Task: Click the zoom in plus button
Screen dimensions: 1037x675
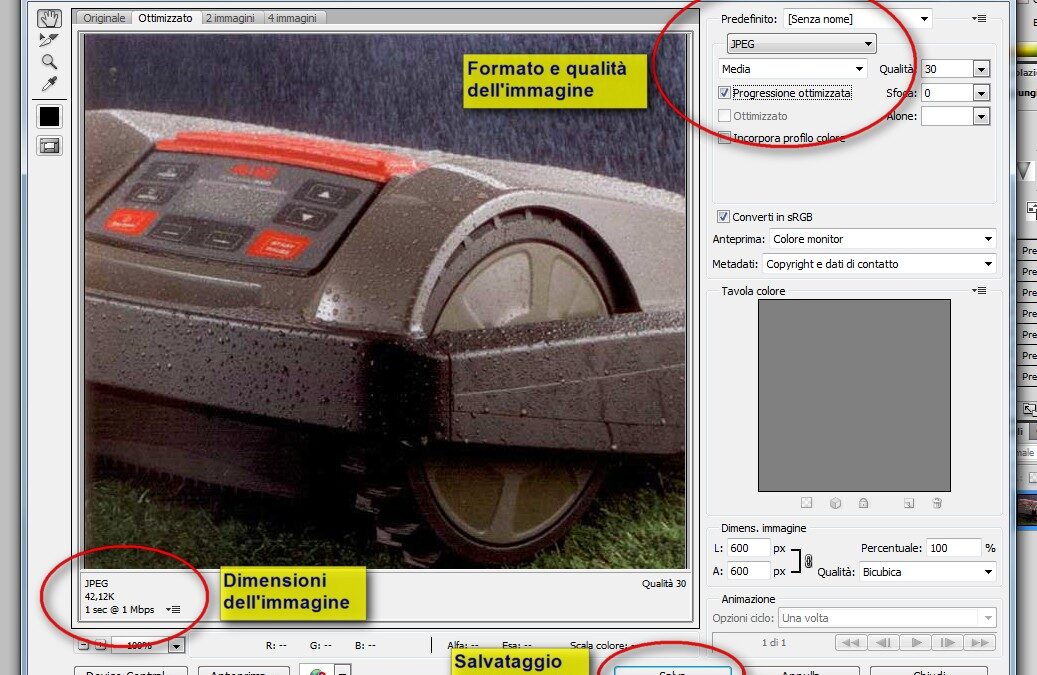Action: [x=101, y=645]
